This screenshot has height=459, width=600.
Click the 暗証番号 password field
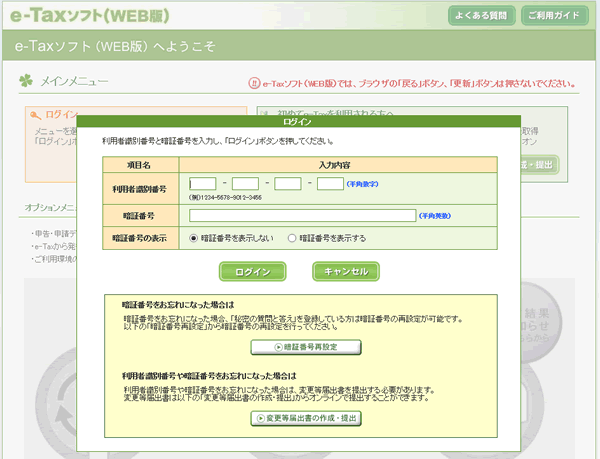pos(302,215)
